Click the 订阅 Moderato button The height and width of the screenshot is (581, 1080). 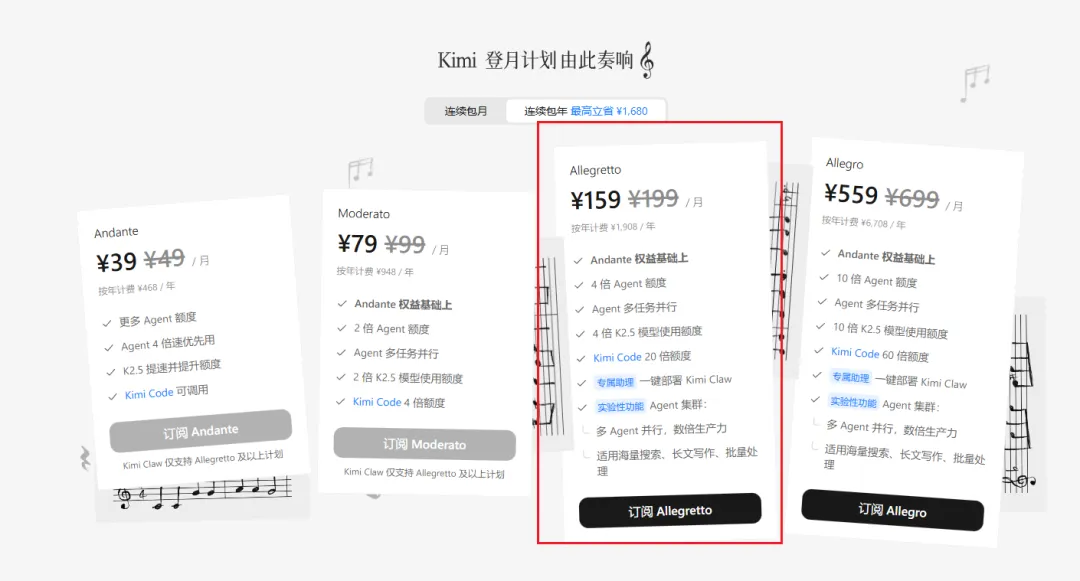point(424,444)
